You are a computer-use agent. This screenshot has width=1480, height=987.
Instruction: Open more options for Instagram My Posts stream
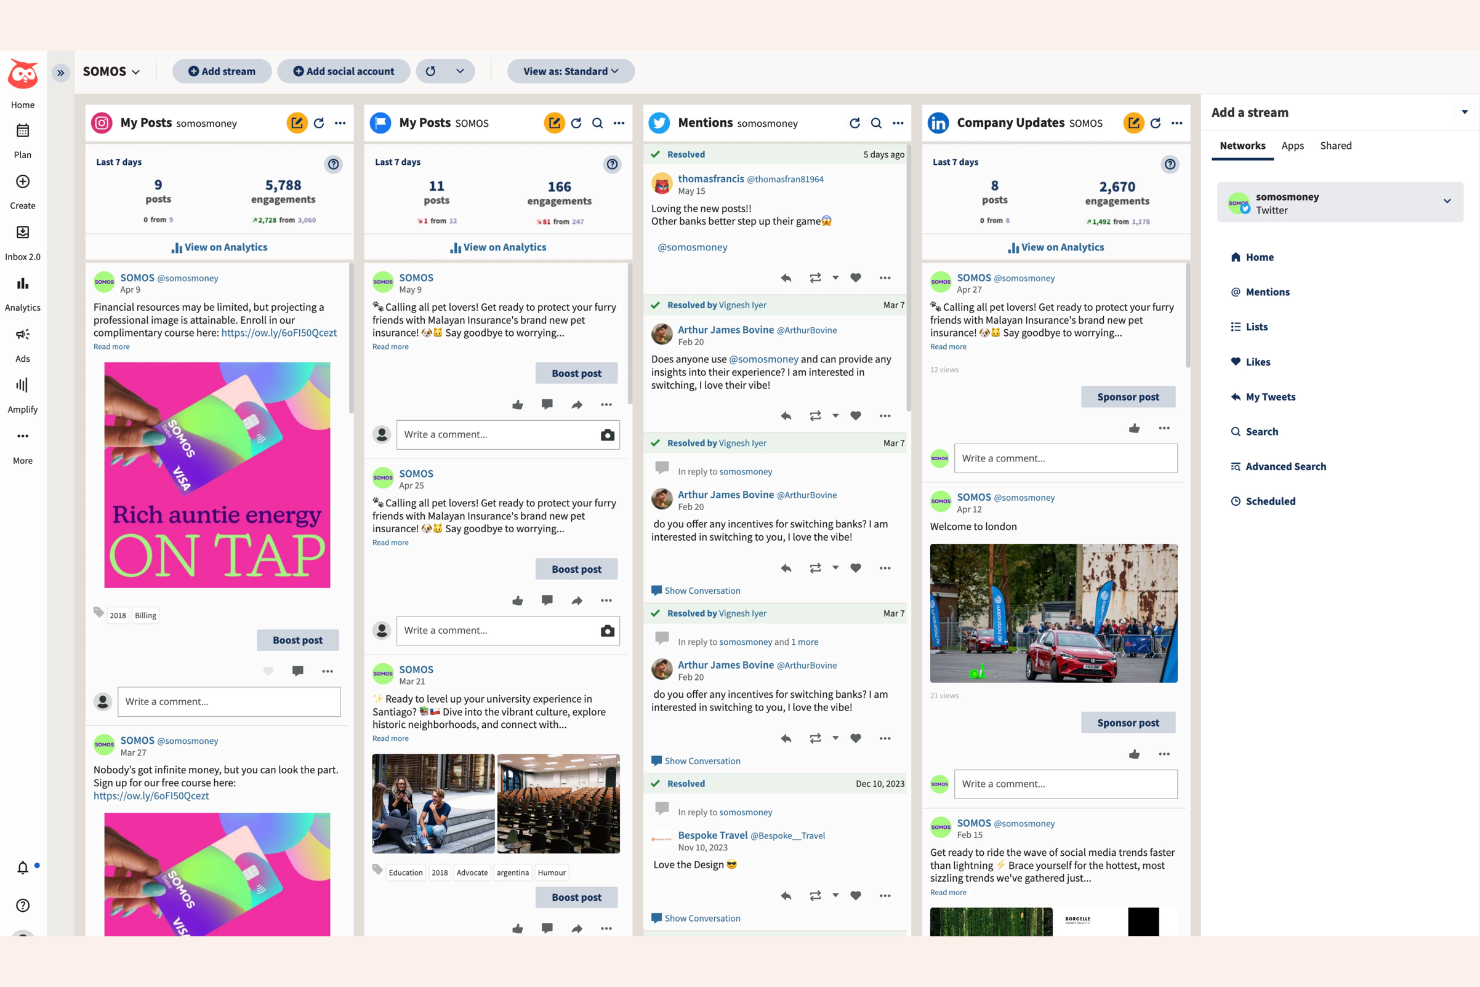[x=340, y=123]
